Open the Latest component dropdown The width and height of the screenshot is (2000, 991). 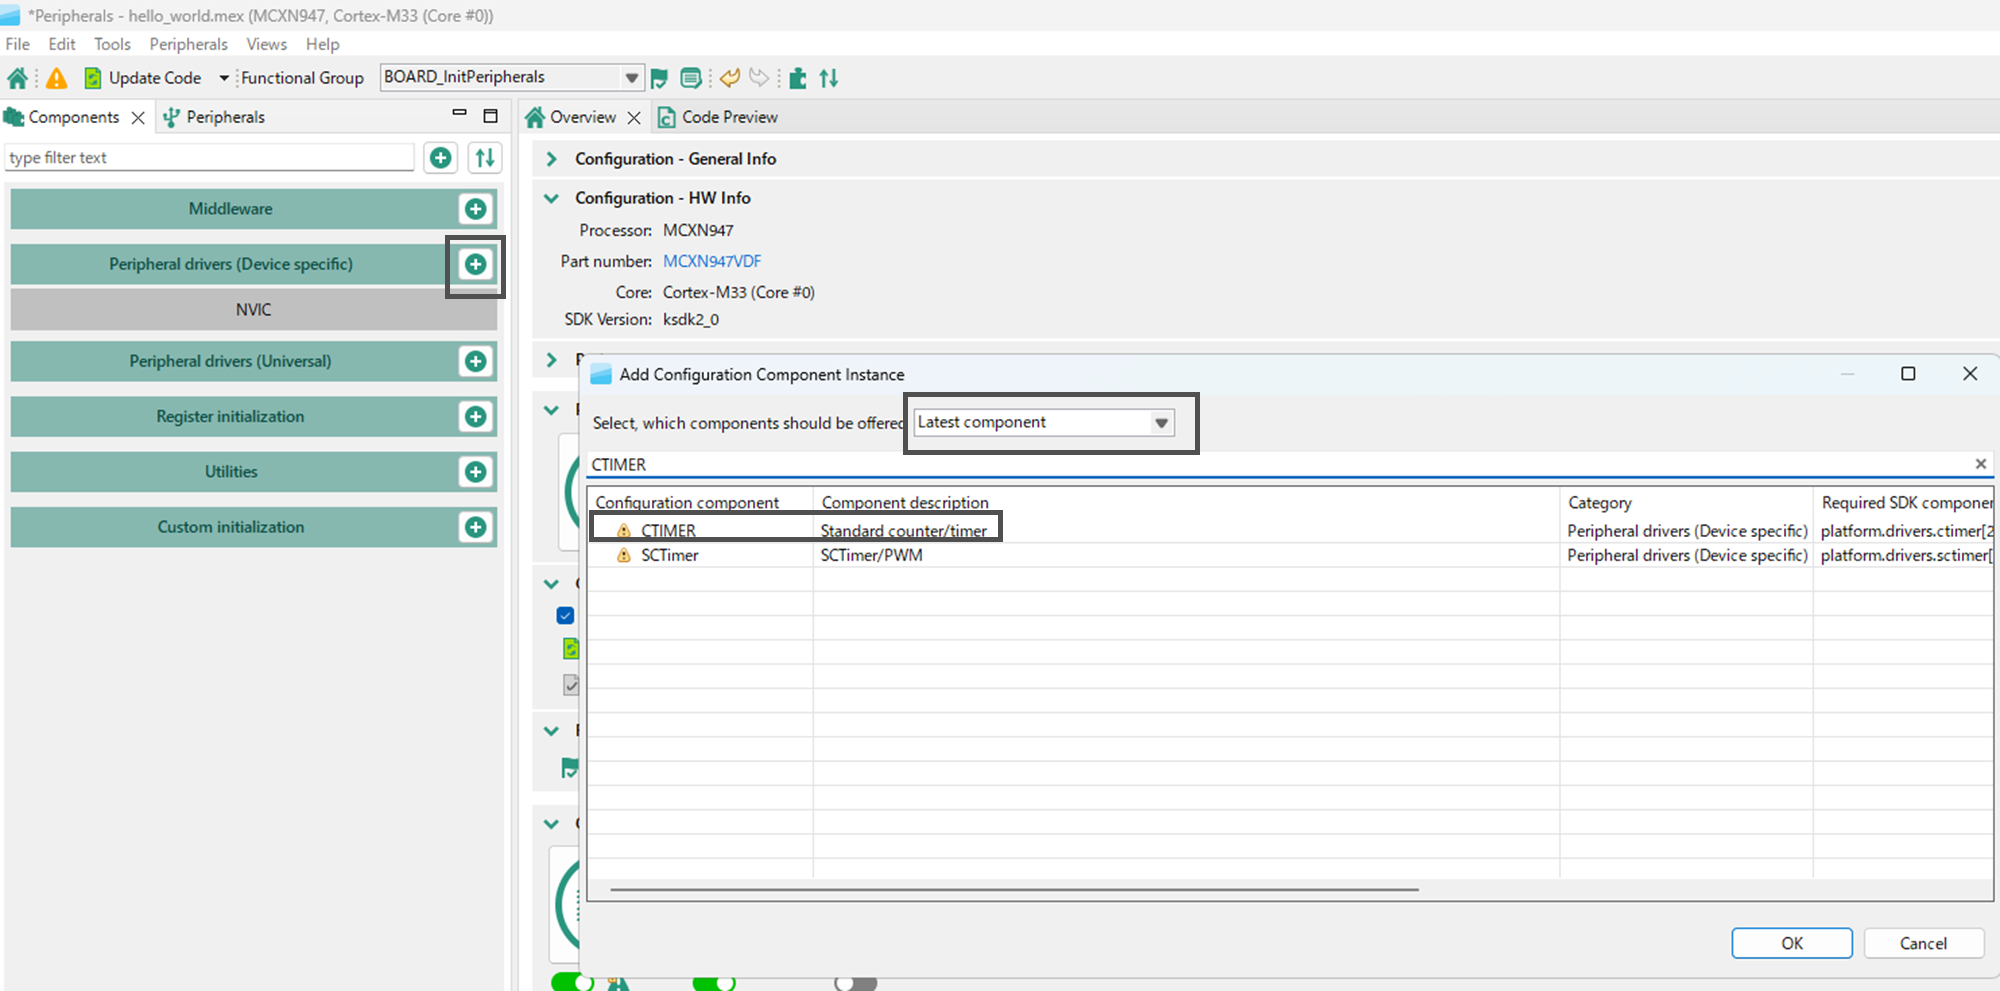tap(1161, 423)
